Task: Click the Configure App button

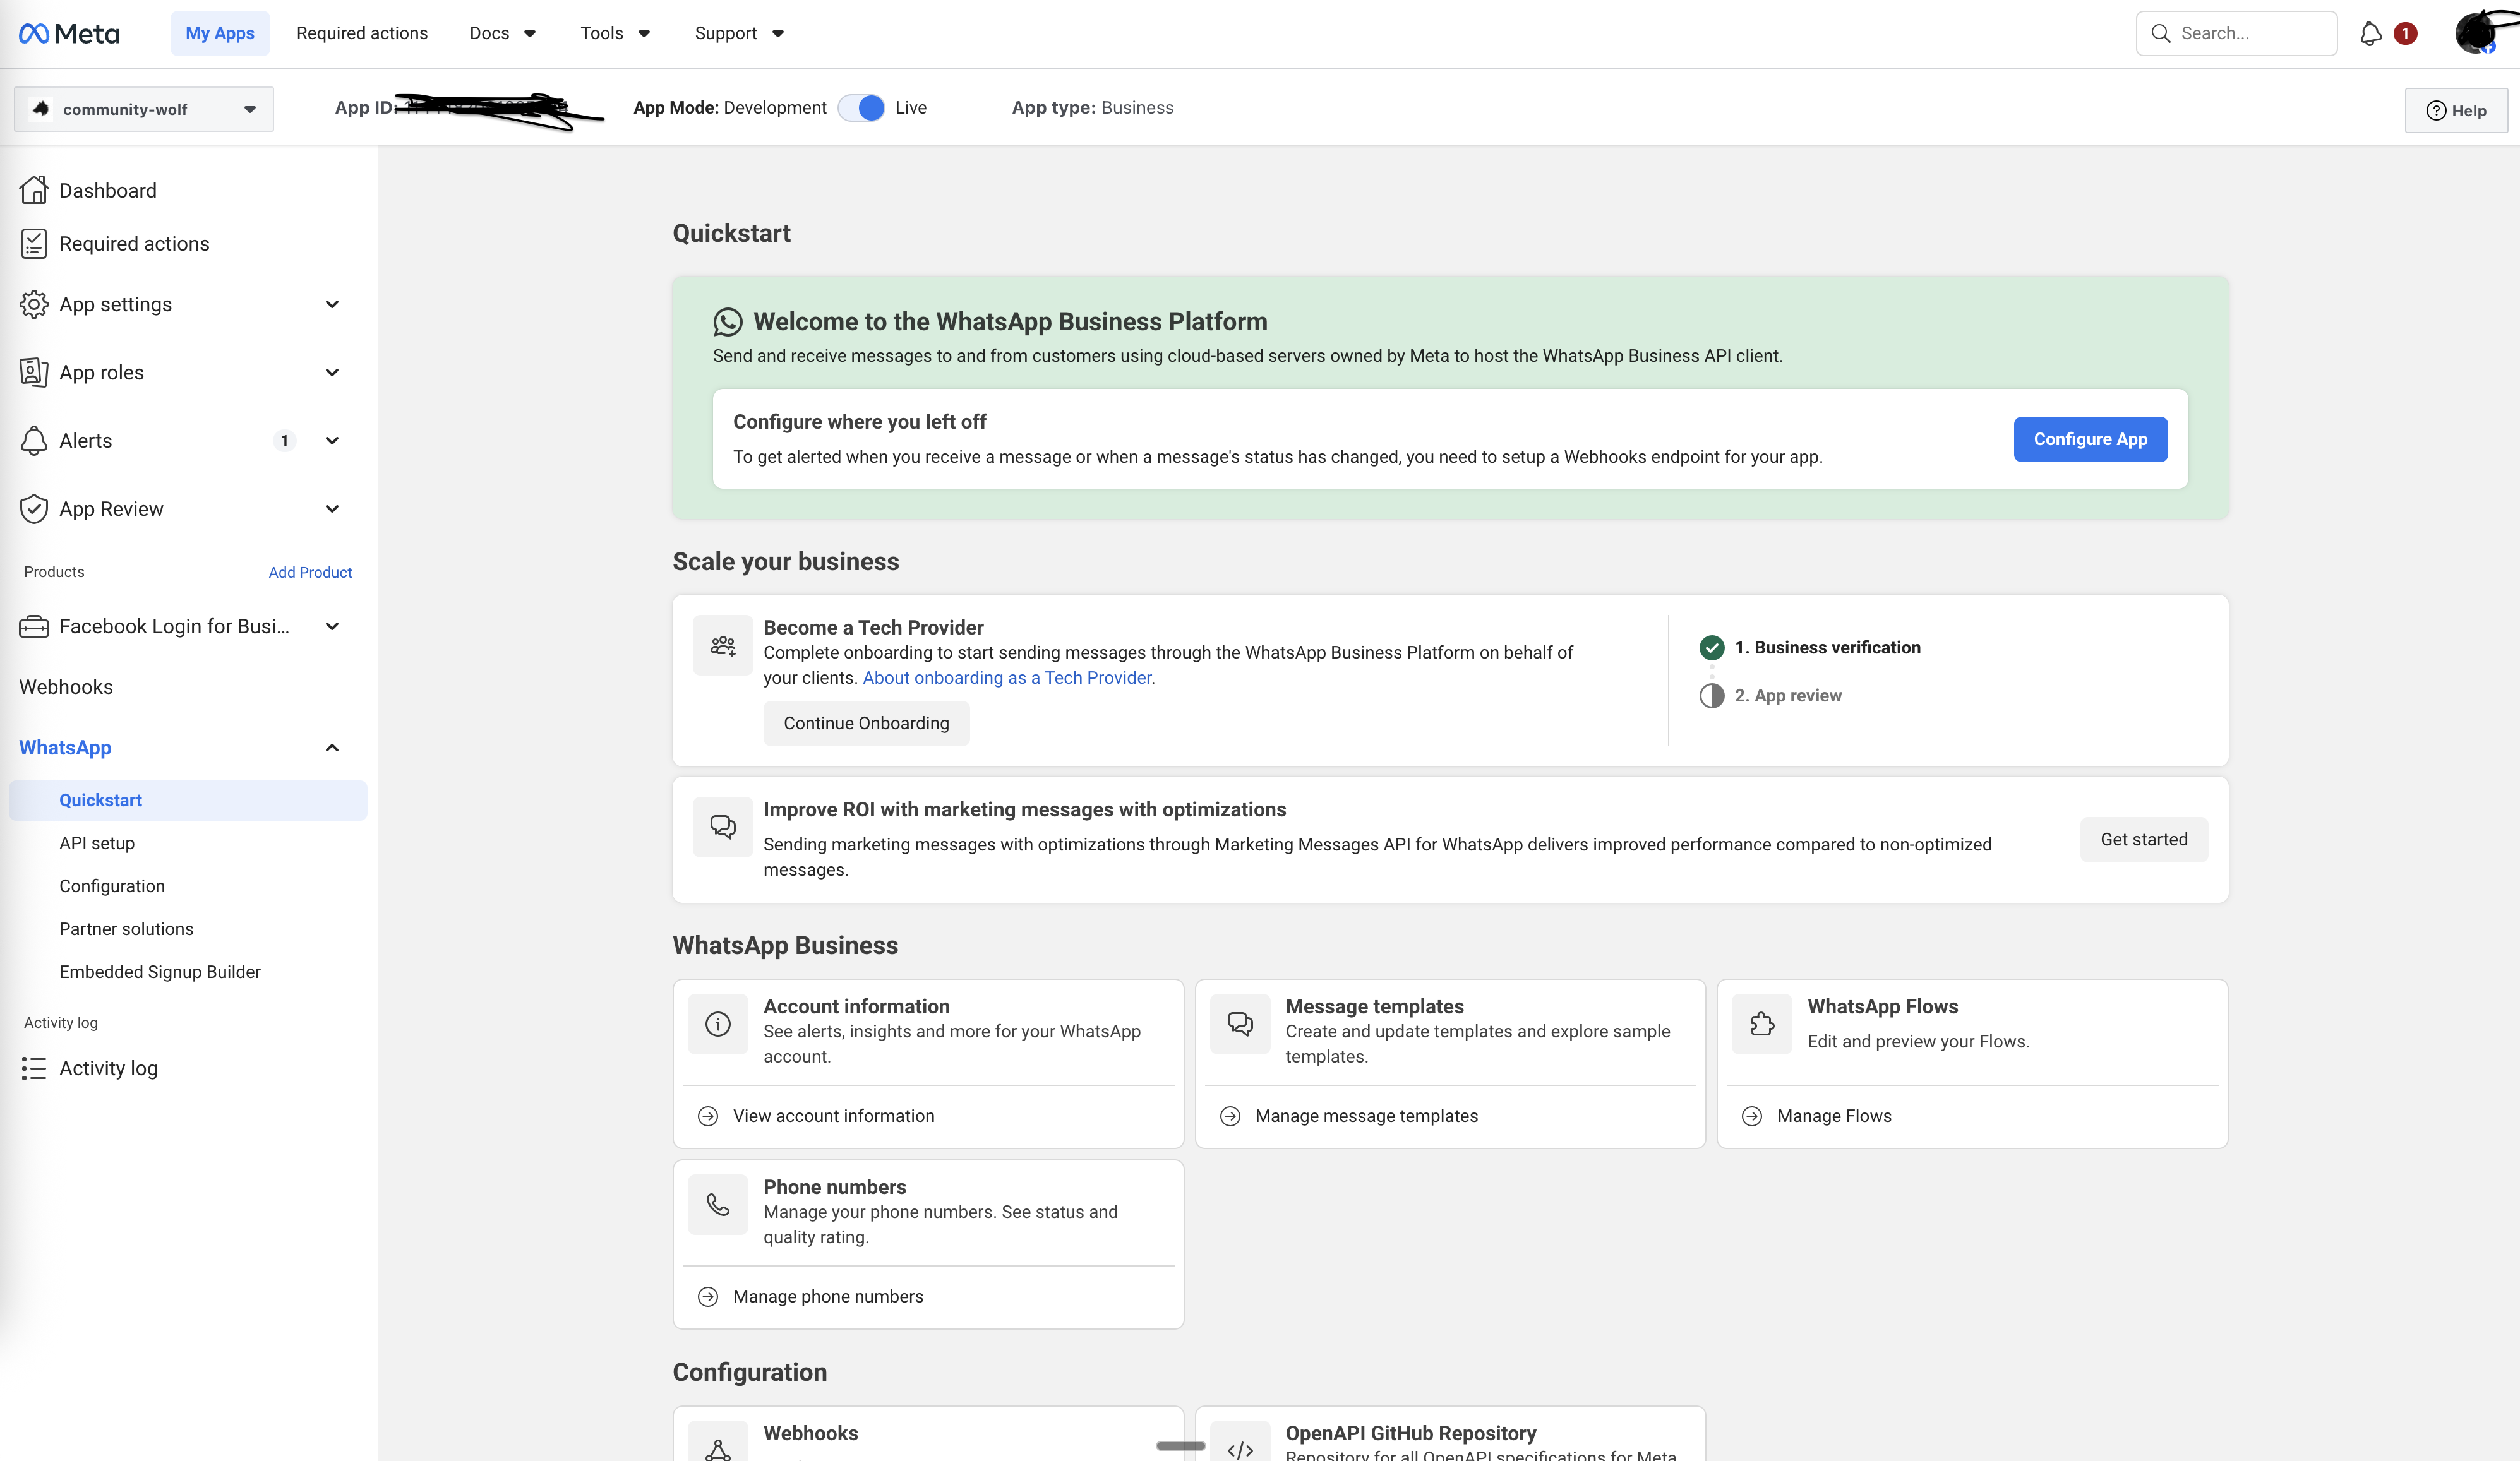Action: click(x=2090, y=439)
